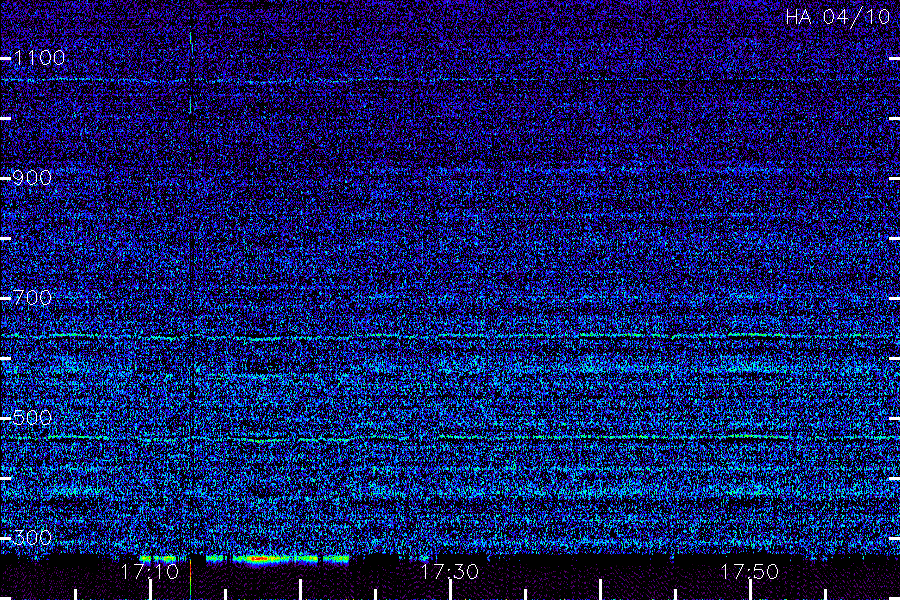The width and height of the screenshot is (900, 600).
Task: Click the 500 frequency axis label
Action: (x=32, y=417)
